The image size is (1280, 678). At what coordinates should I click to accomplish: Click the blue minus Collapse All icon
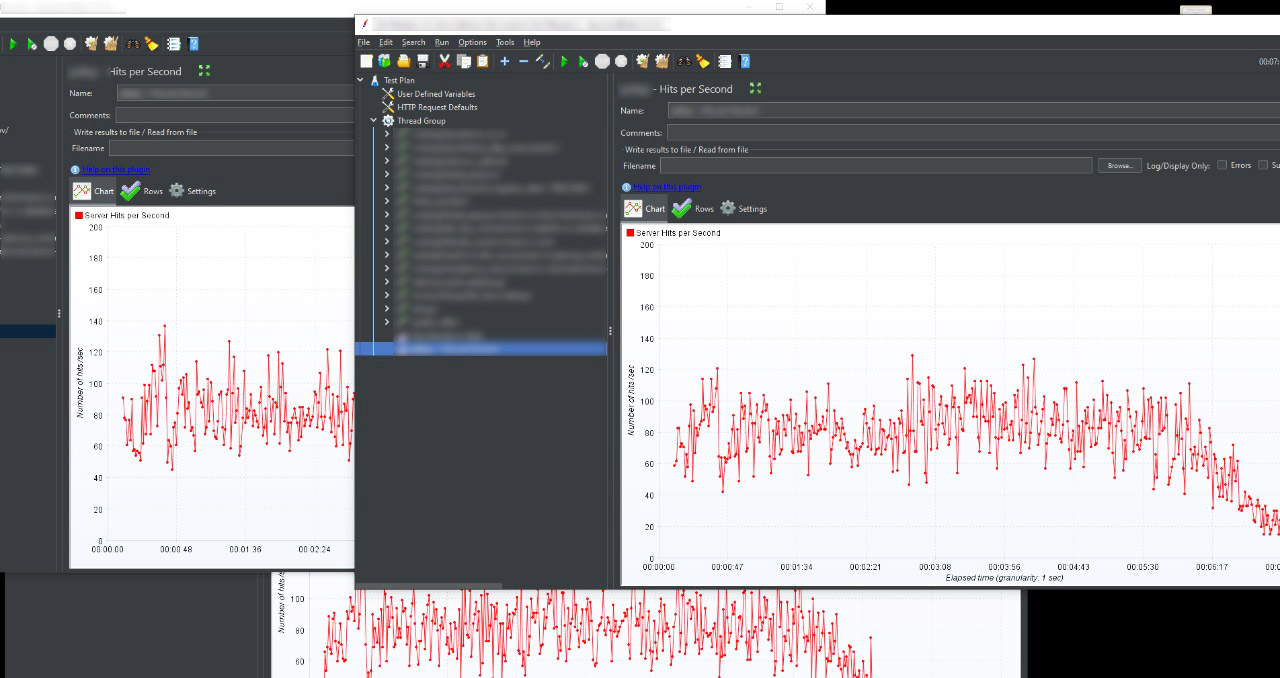523,61
